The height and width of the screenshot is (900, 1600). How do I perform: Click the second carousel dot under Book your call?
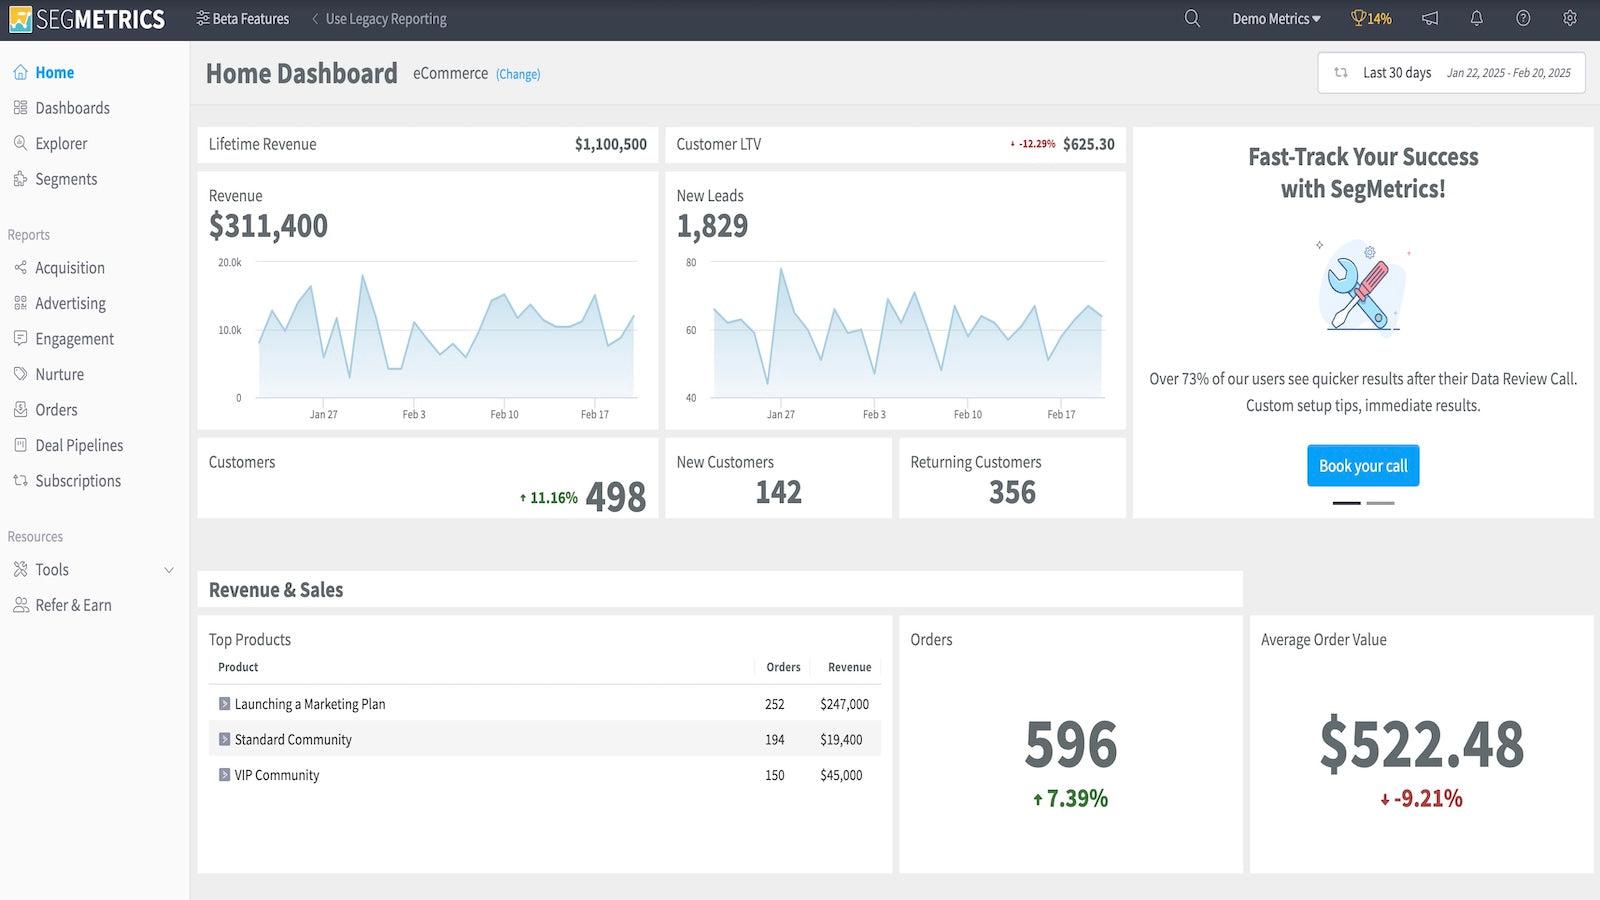1381,503
